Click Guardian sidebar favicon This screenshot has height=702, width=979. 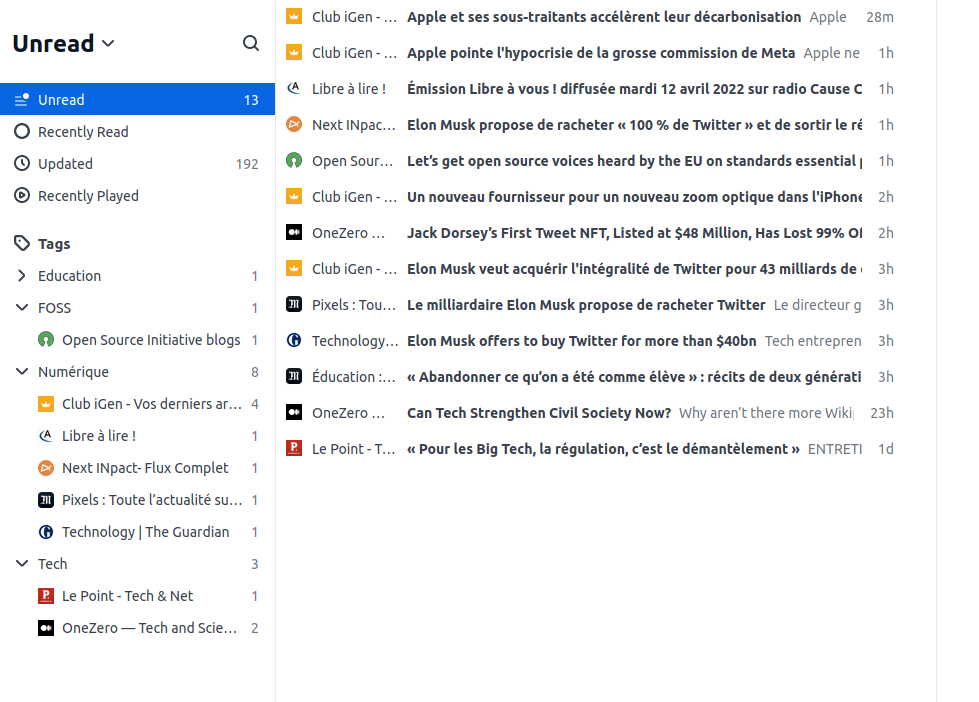coord(46,531)
